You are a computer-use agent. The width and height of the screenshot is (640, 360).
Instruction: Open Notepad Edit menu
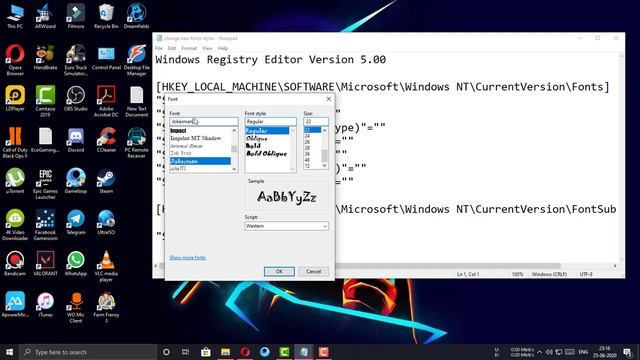click(172, 48)
